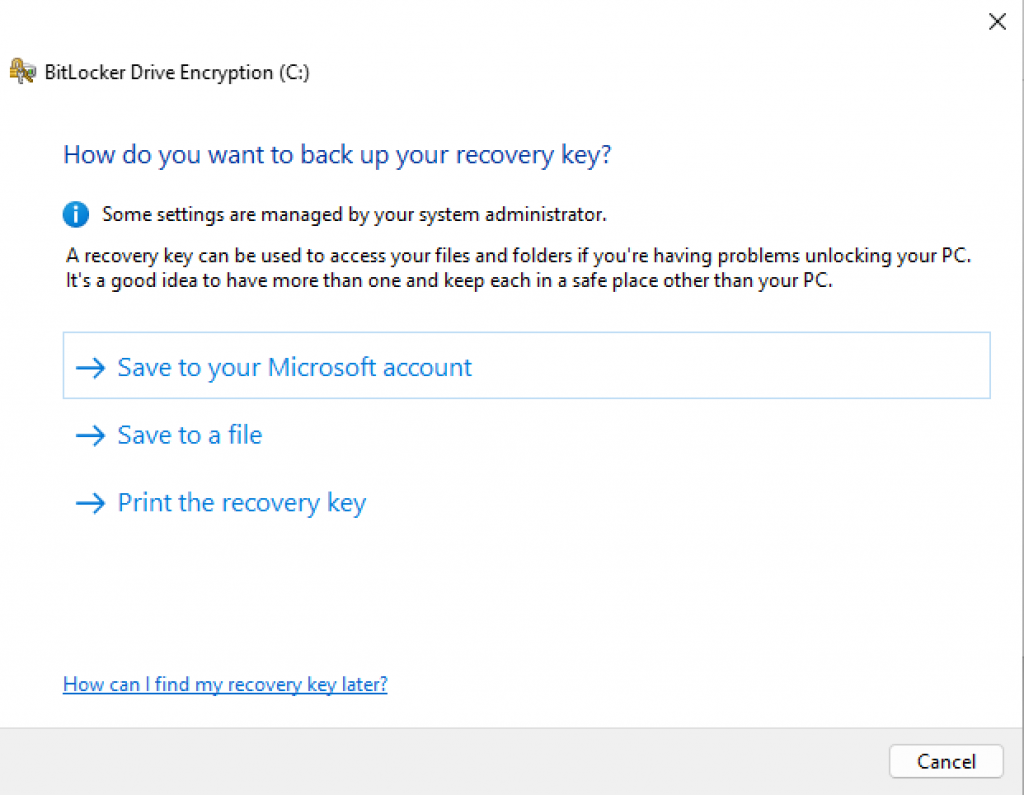Viewport: 1024px width, 795px height.
Task: Click the arrow icon beside Save to a file
Action: pyautogui.click(x=91, y=436)
